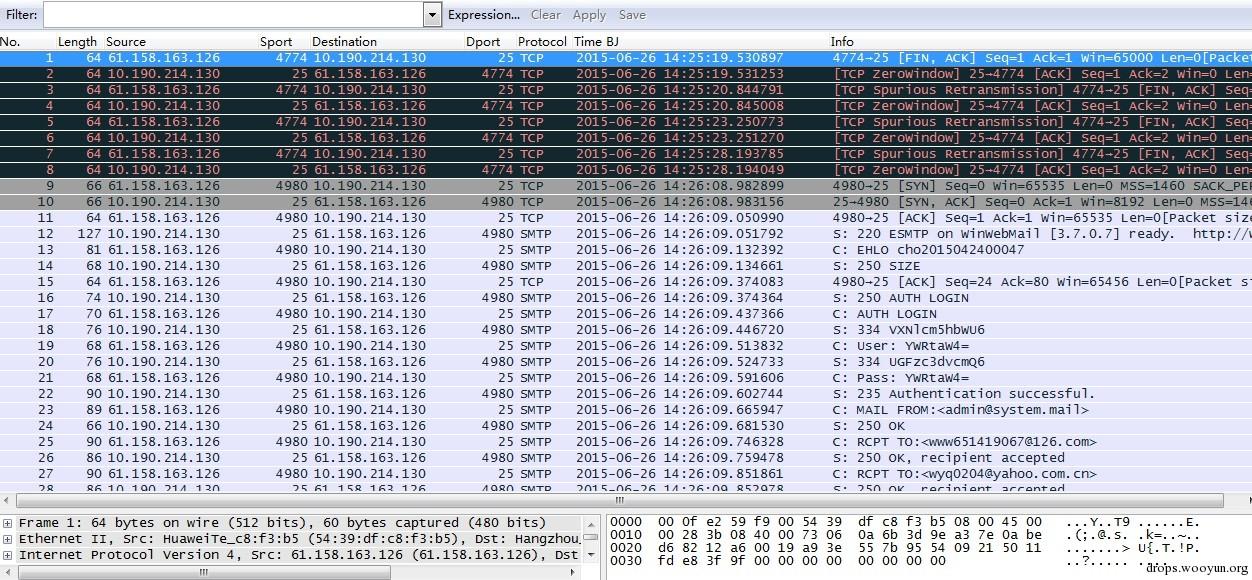The height and width of the screenshot is (580, 1252).
Task: Select packet 23 MAIL FROM admin@system.mail
Action: pyautogui.click(x=626, y=410)
